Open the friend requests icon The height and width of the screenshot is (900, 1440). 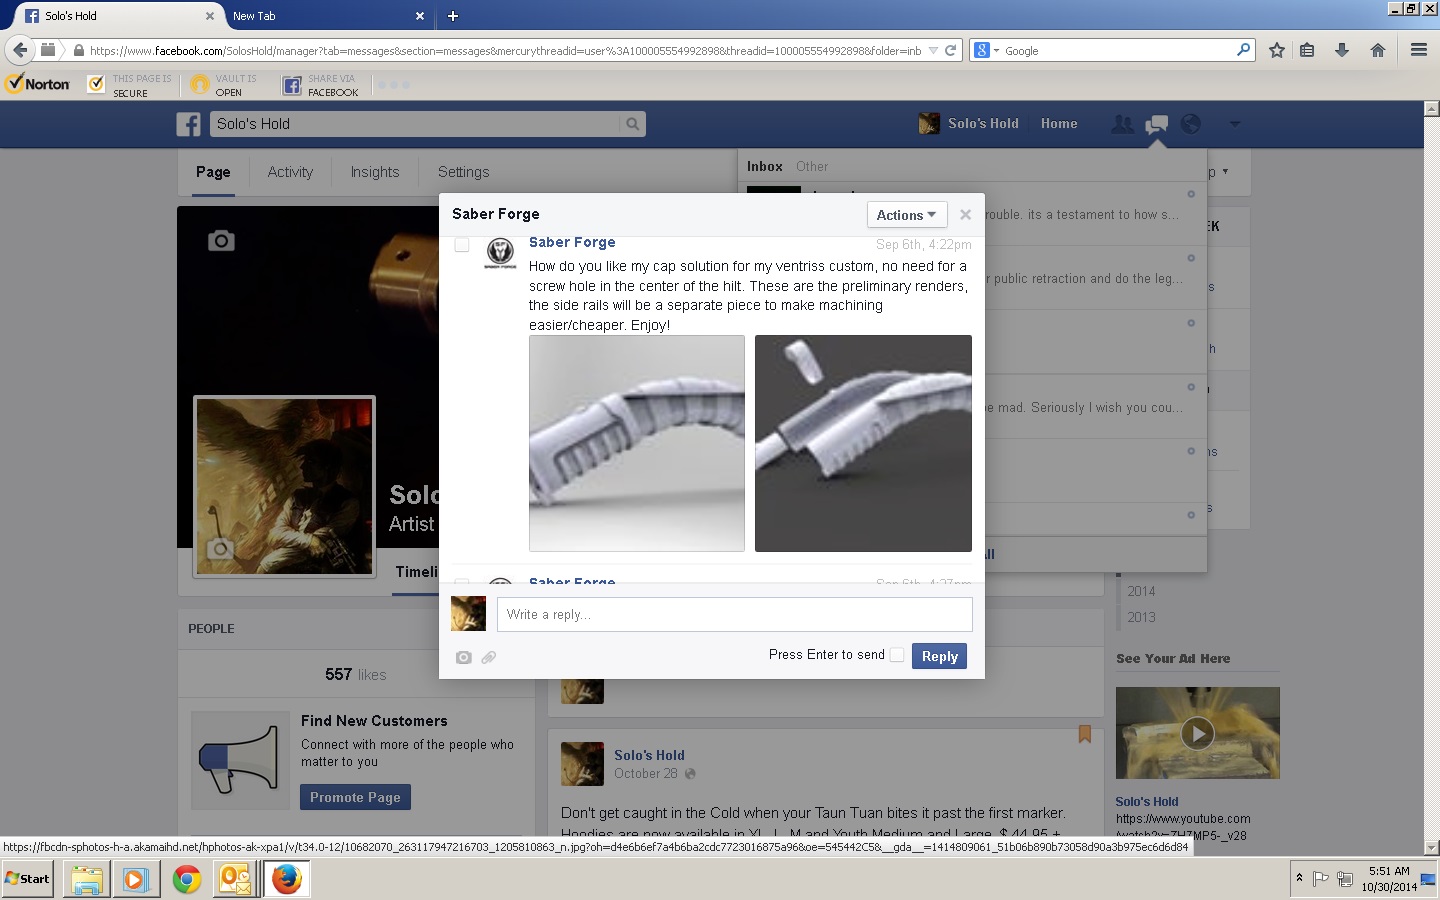click(x=1123, y=124)
